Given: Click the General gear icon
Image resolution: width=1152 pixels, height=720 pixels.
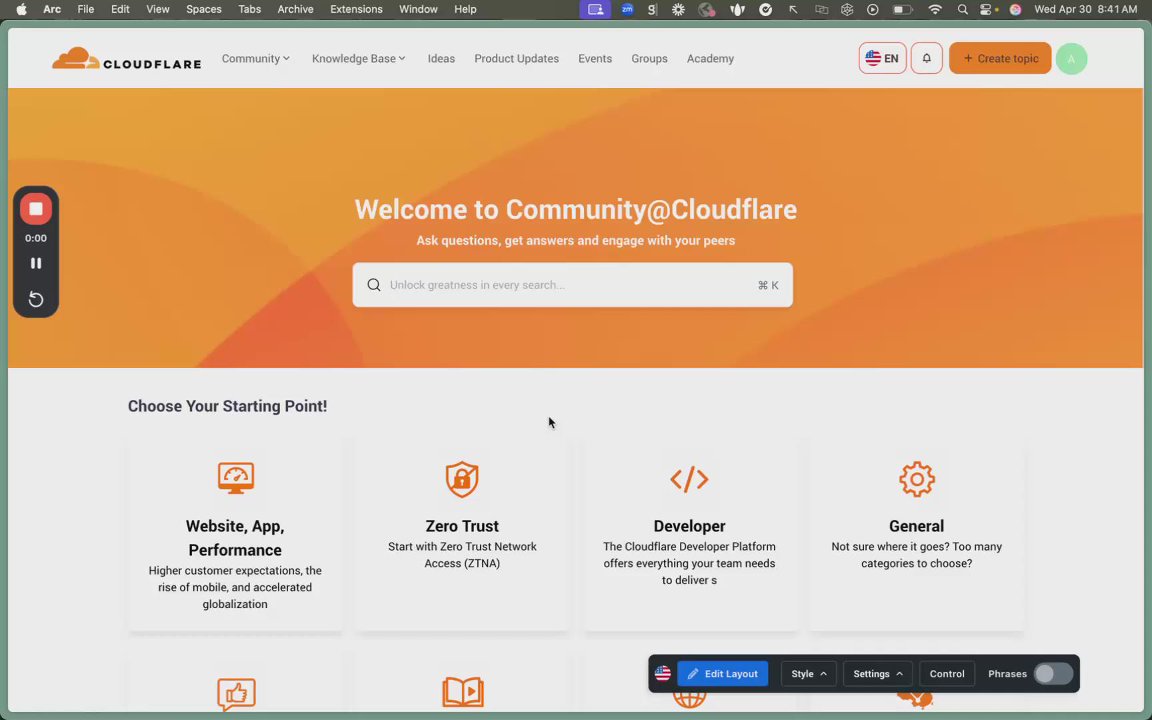Looking at the screenshot, I should pos(916,479).
